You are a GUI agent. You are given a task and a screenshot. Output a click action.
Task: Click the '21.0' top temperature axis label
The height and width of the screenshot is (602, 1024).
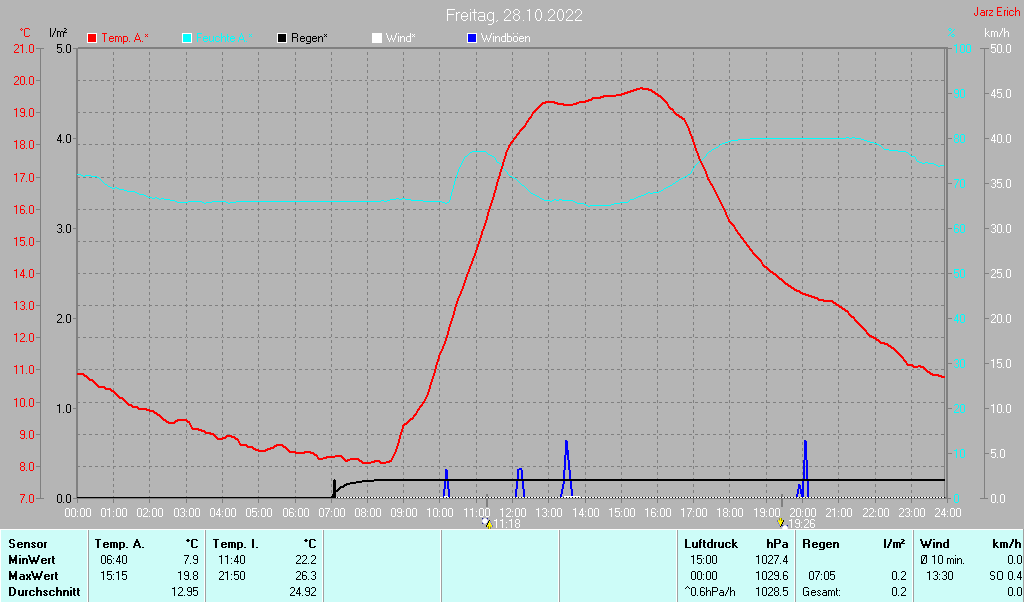[x=24, y=49]
